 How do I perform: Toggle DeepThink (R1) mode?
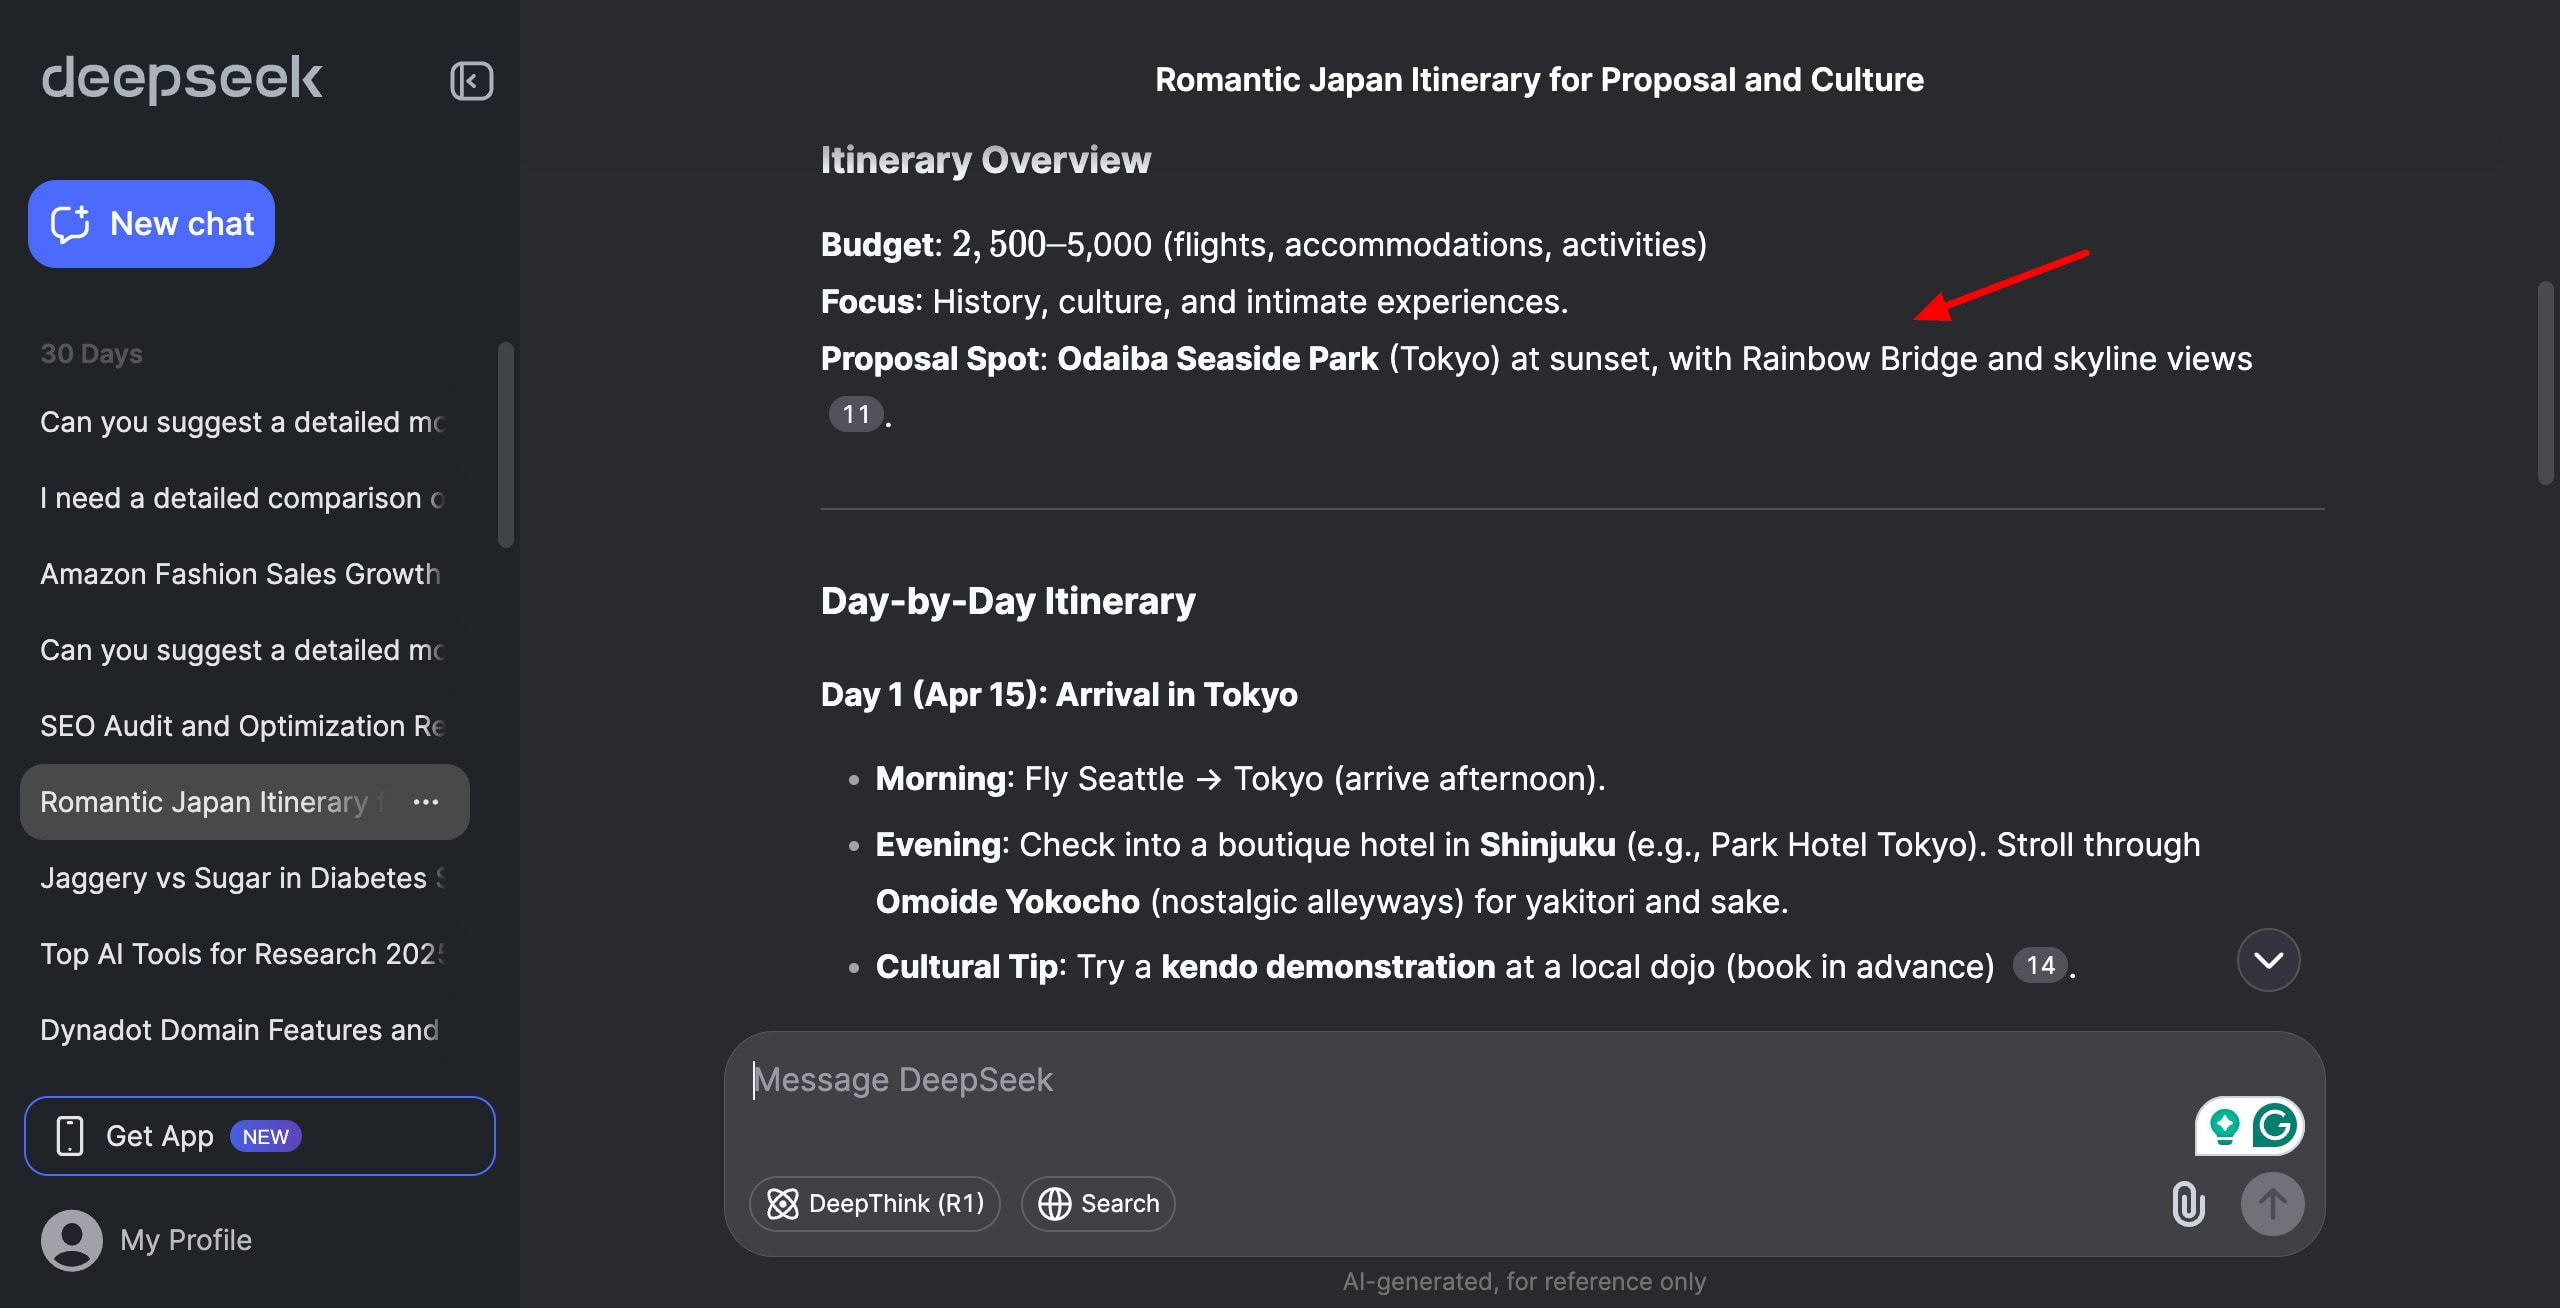coord(875,1203)
